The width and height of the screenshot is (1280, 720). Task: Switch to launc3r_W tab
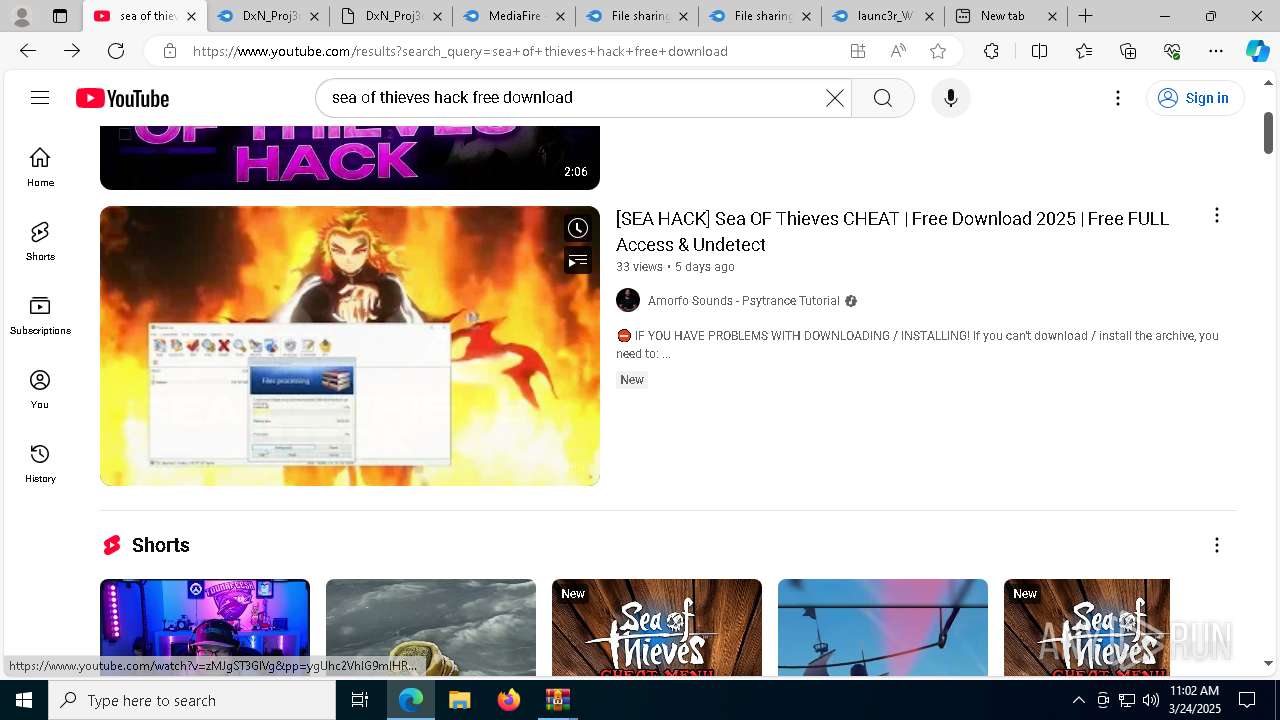(x=883, y=16)
